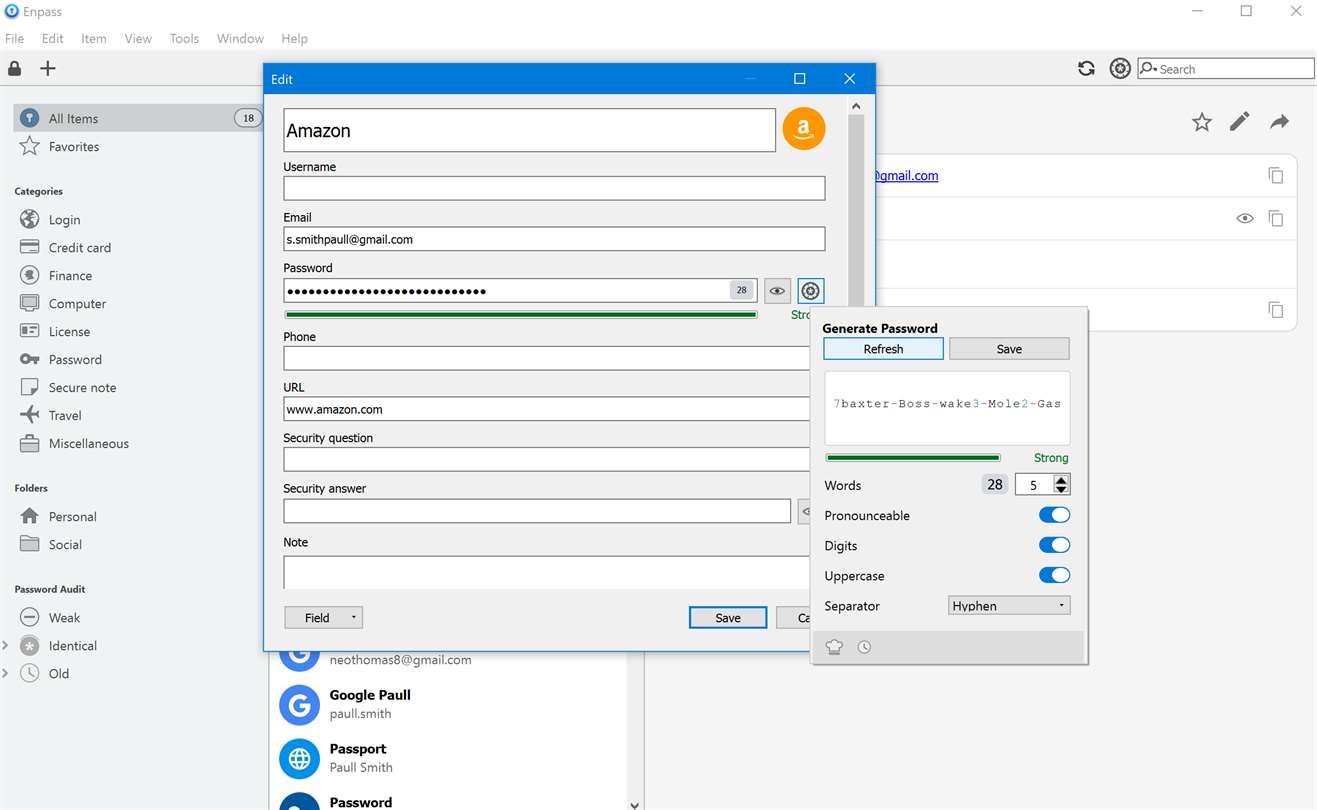
Task: Open settings gear beside the Search box
Action: click(x=1120, y=69)
